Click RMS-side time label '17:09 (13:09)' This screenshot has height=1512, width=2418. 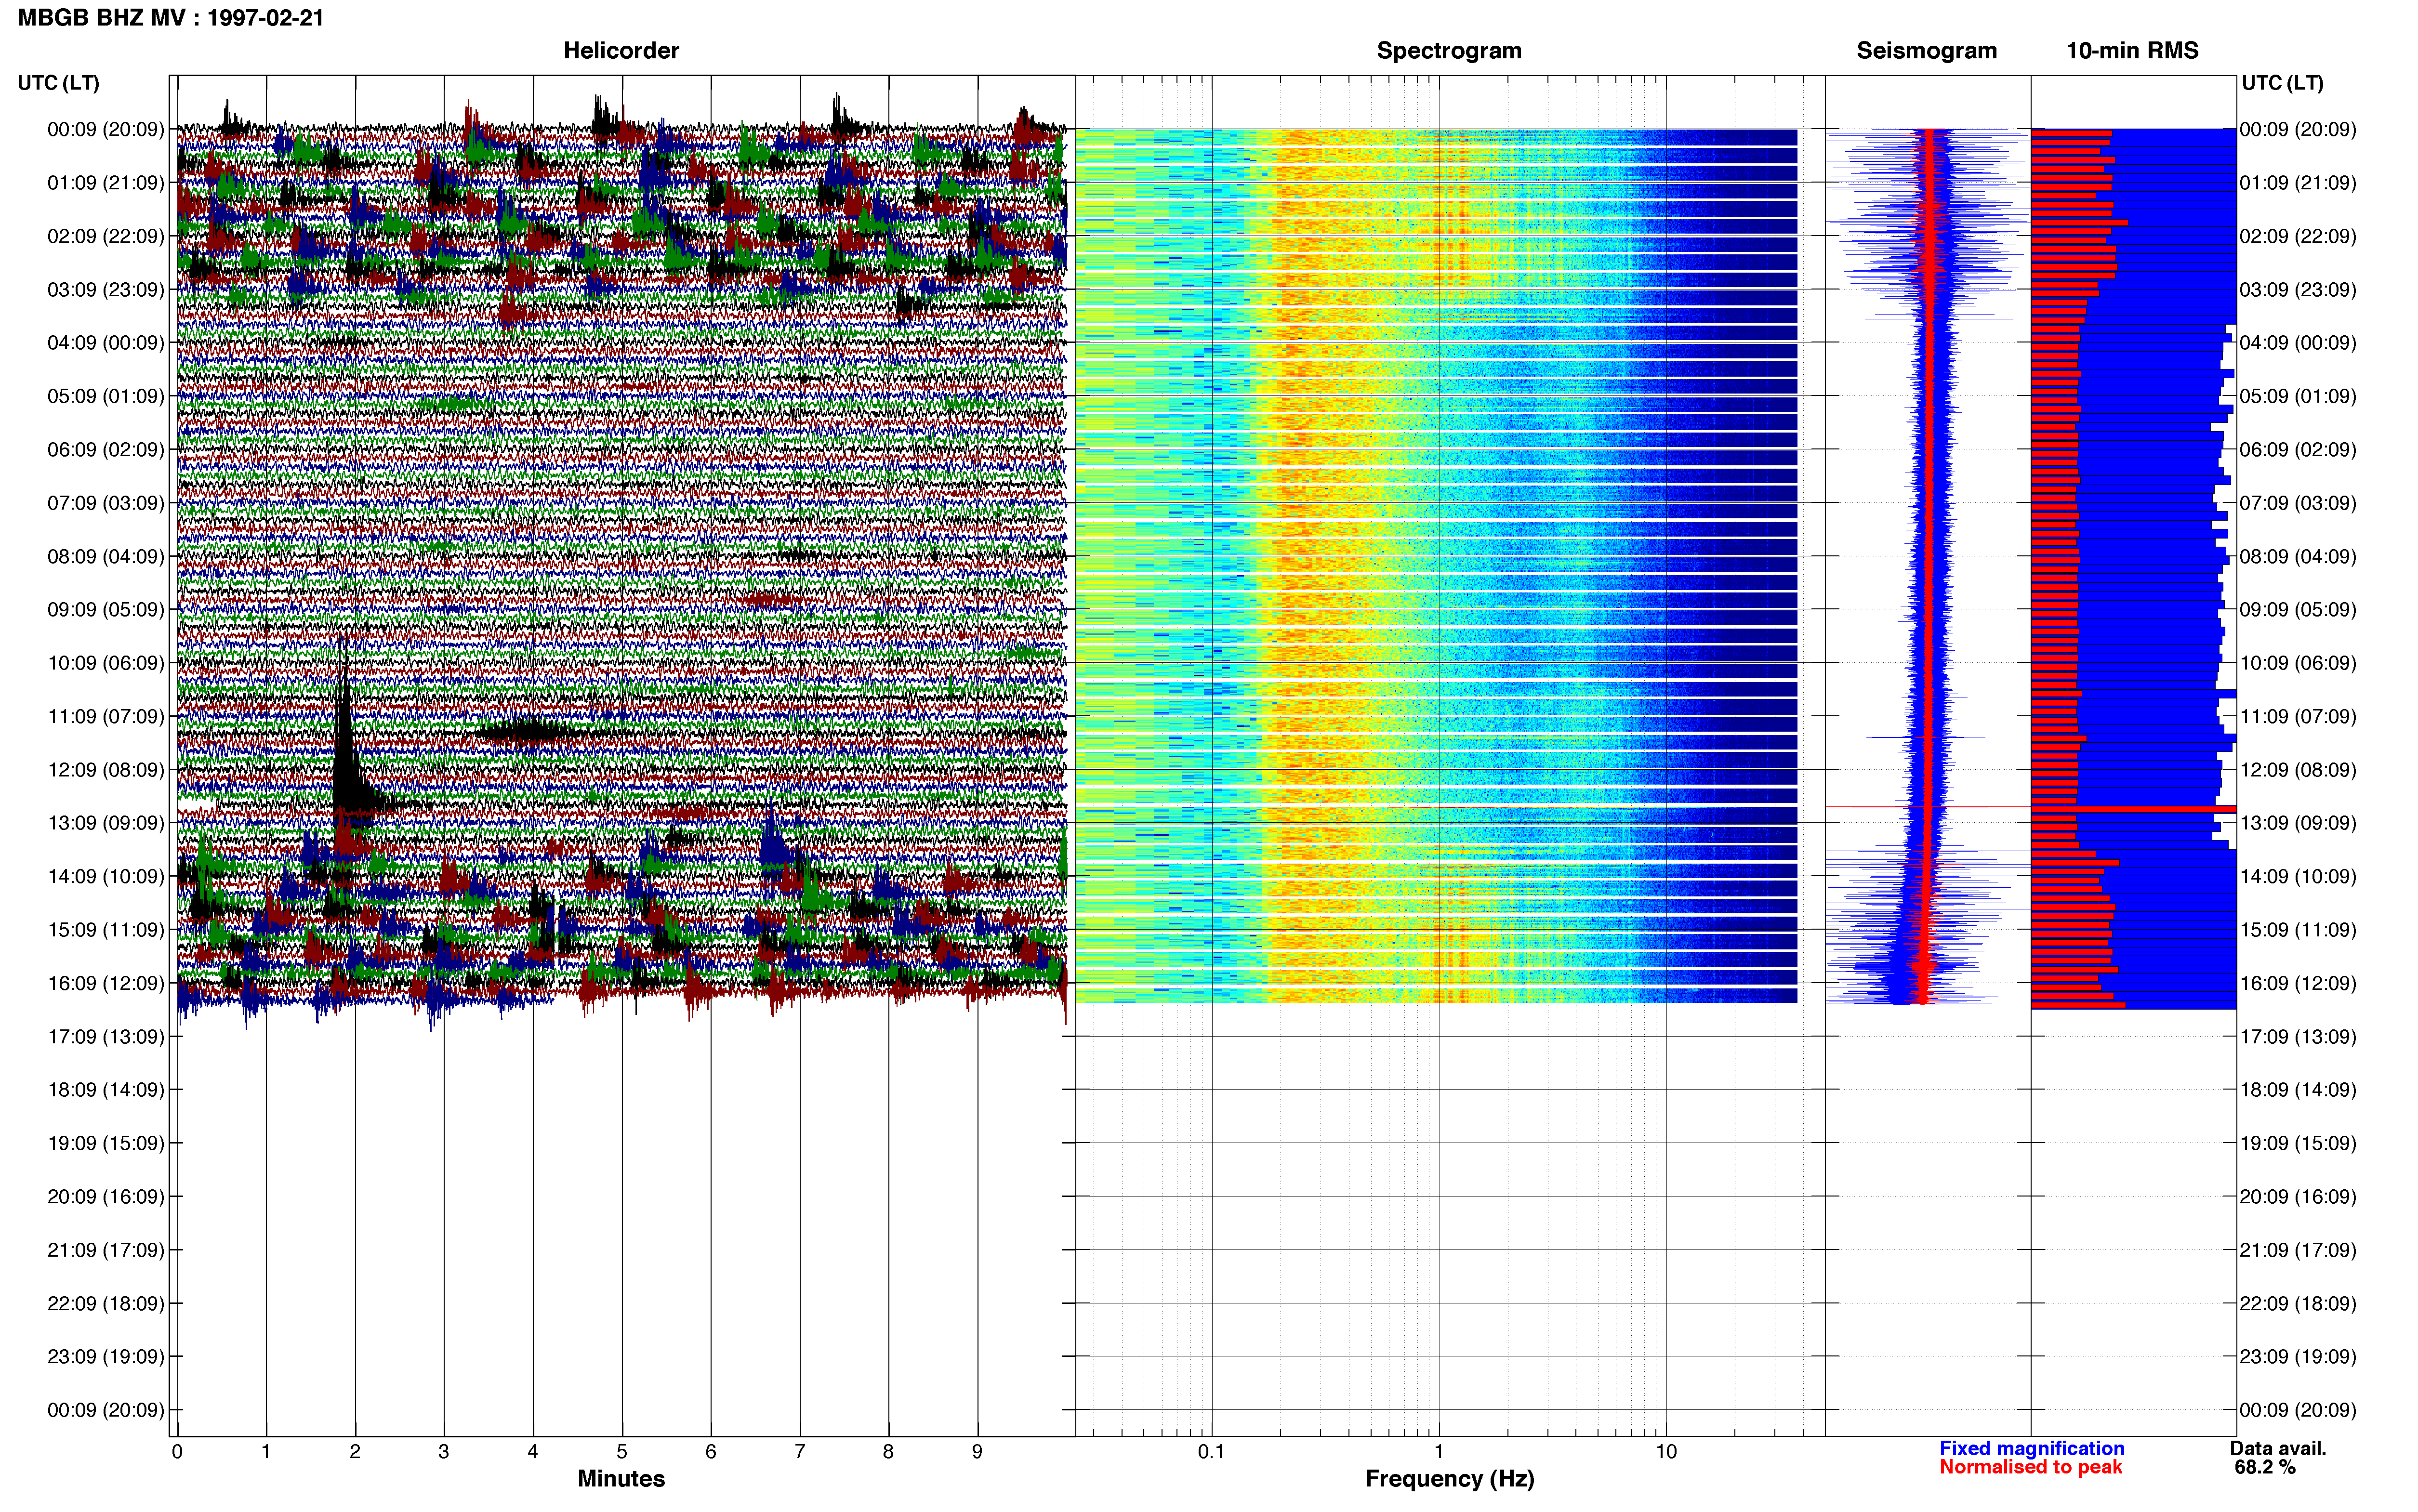(2298, 1037)
